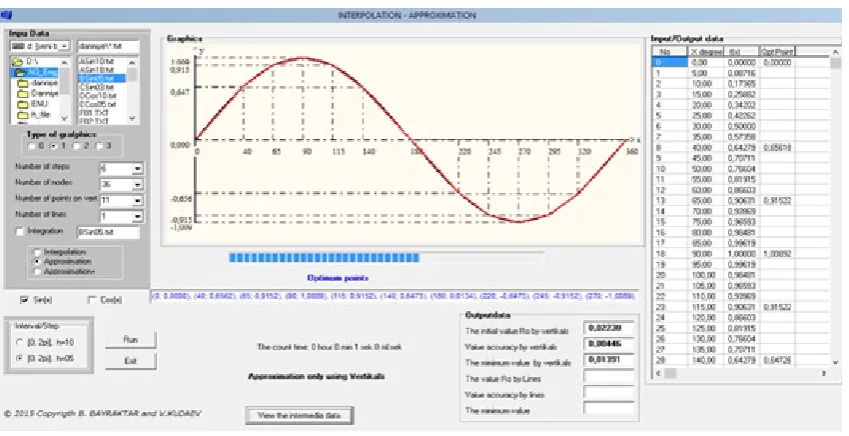Click data table vertical scrollbar up arrow
Viewport: 849px width, 436px height.
click(x=835, y=52)
